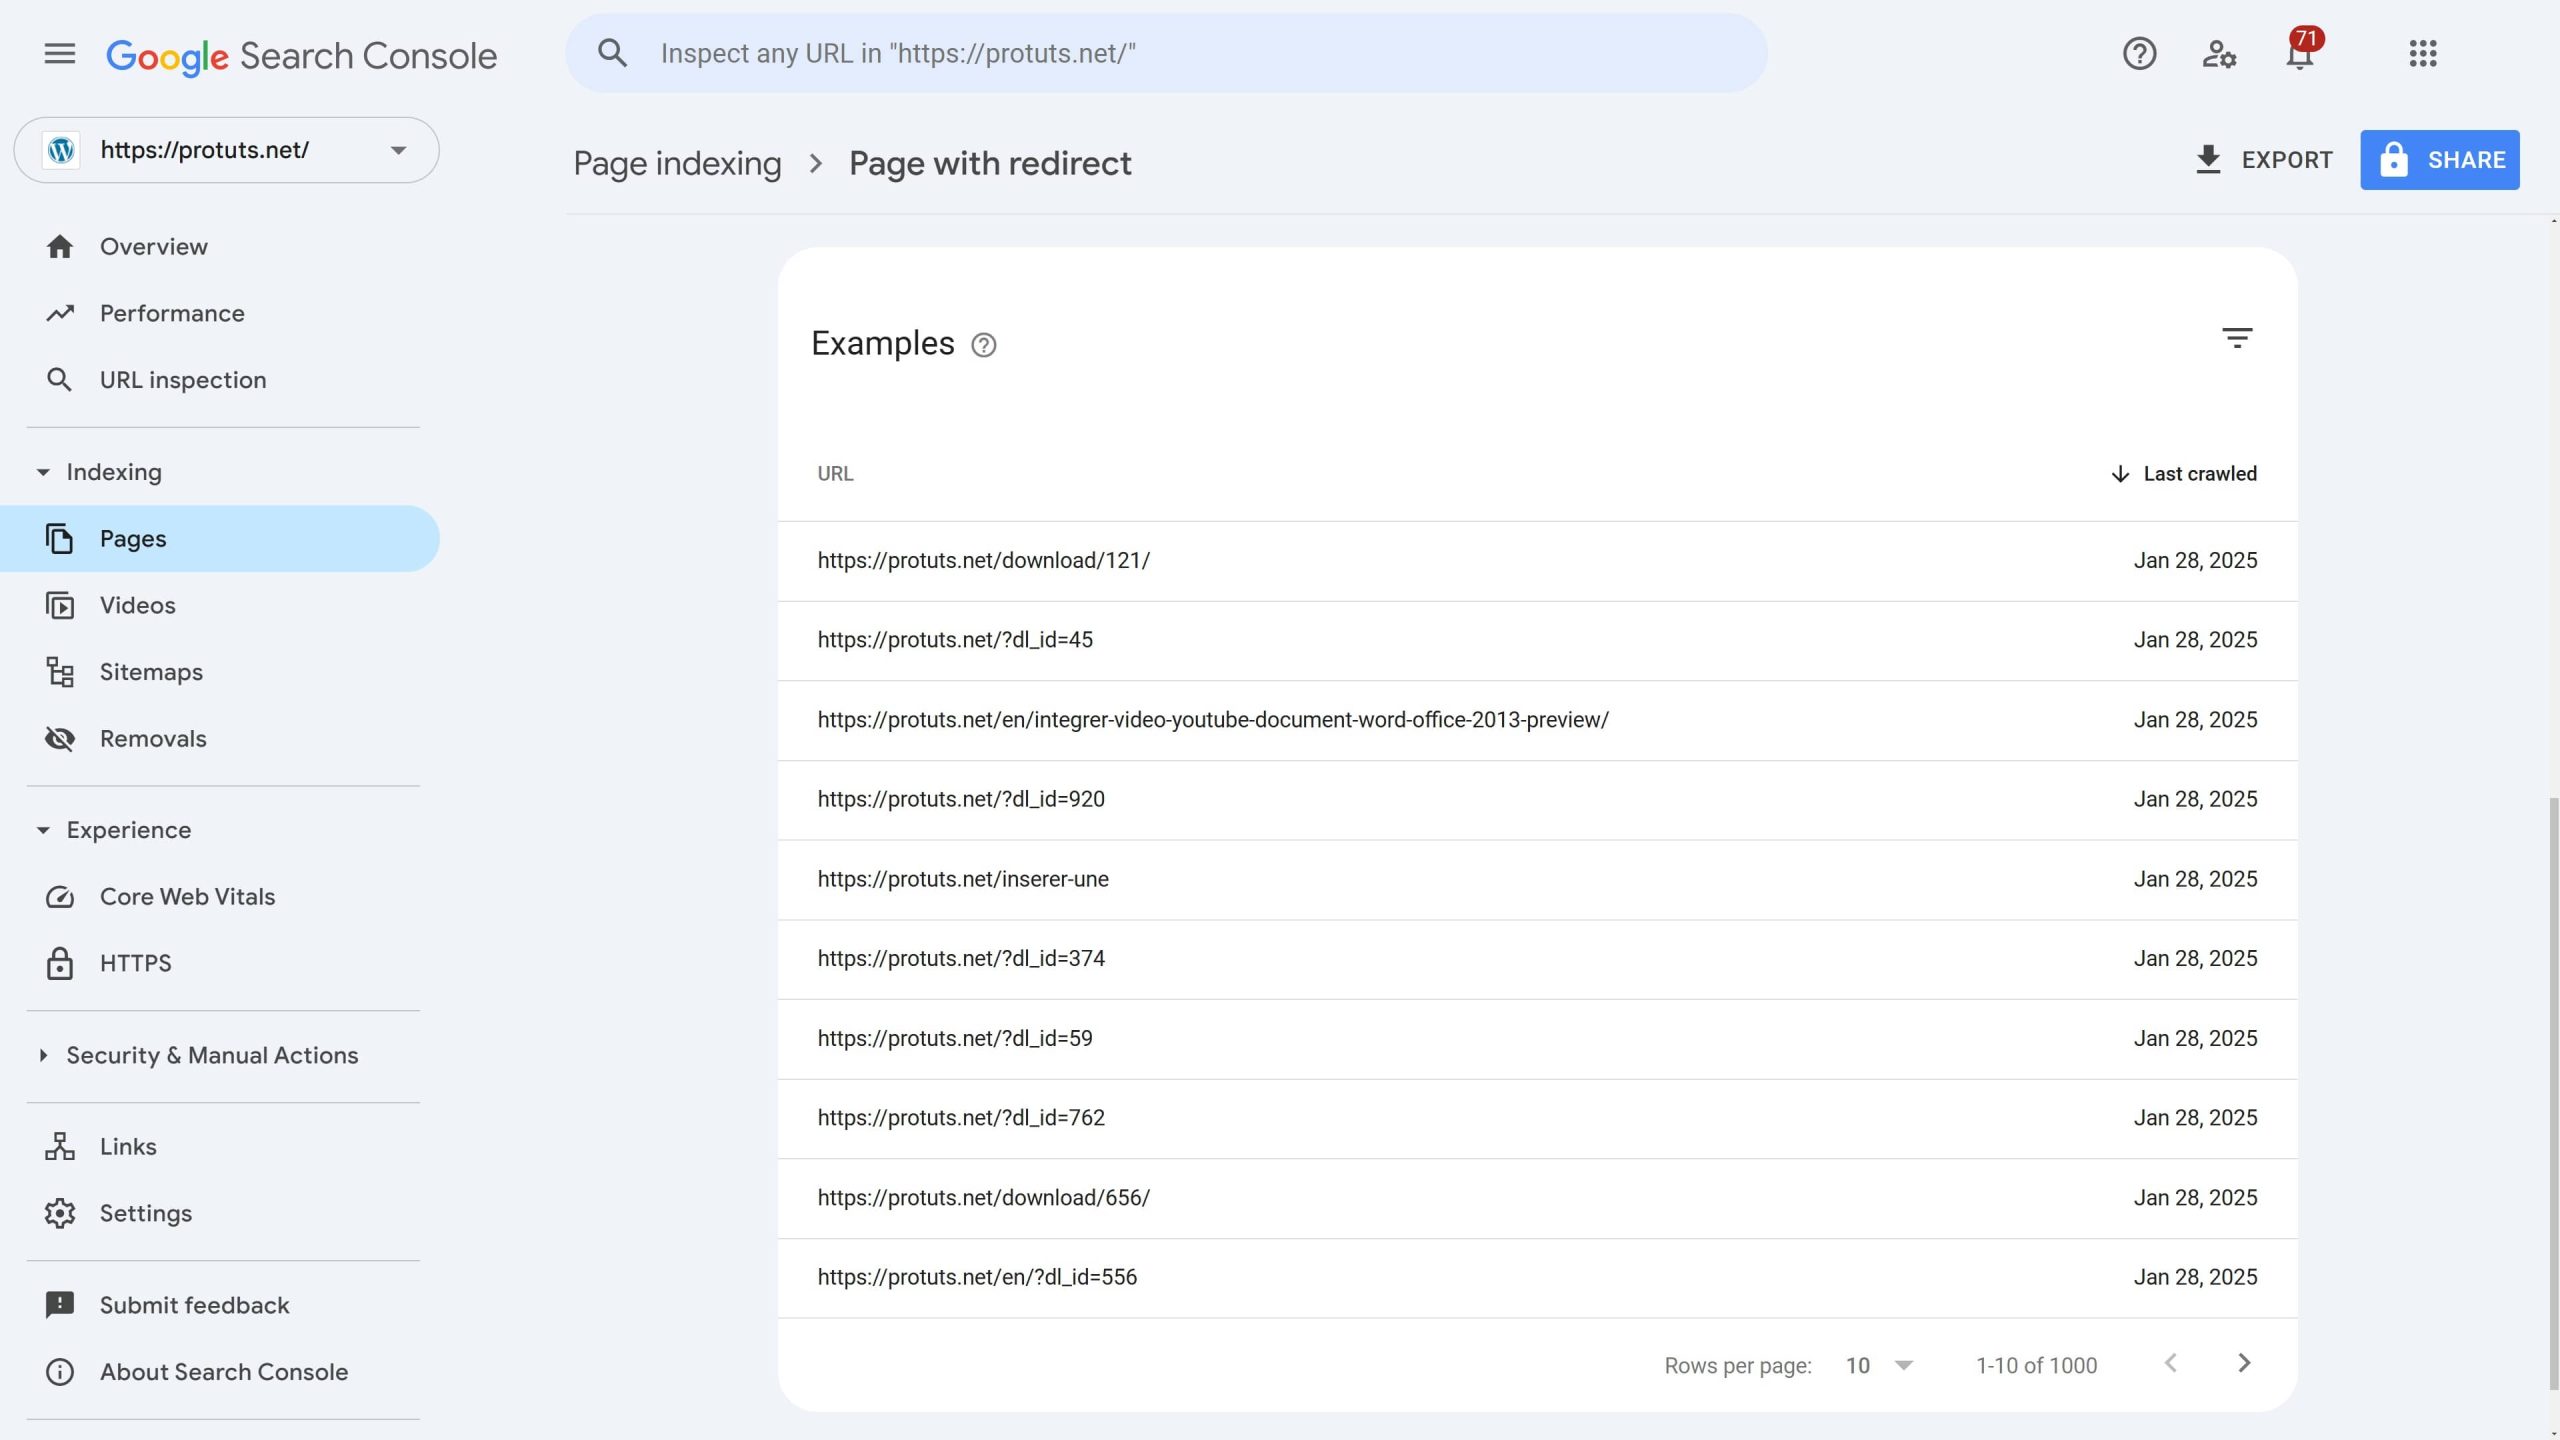Screen dimensions: 2560x1440
Task: Click the Export button
Action: pos(2263,160)
